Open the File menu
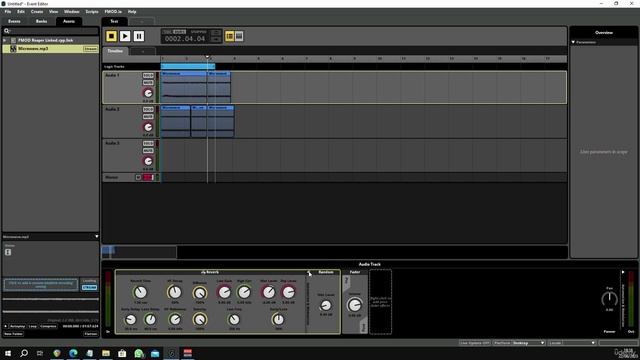 pos(8,12)
